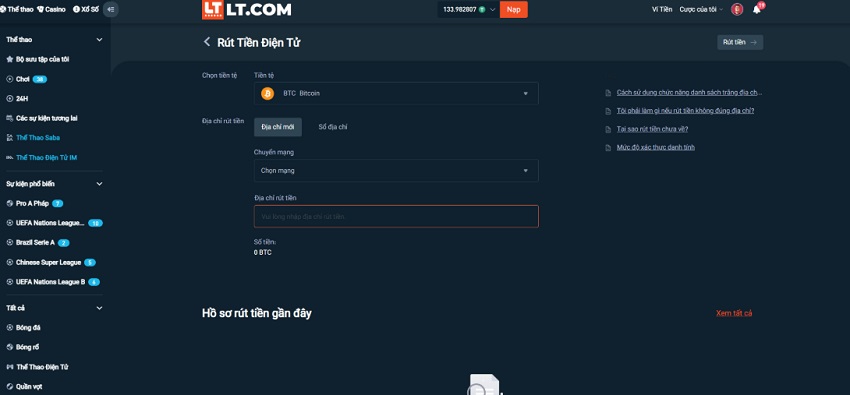Click the document icon beside Tại sao rút tiền chưa về
Viewport: 850px width, 395px height.
(608, 129)
